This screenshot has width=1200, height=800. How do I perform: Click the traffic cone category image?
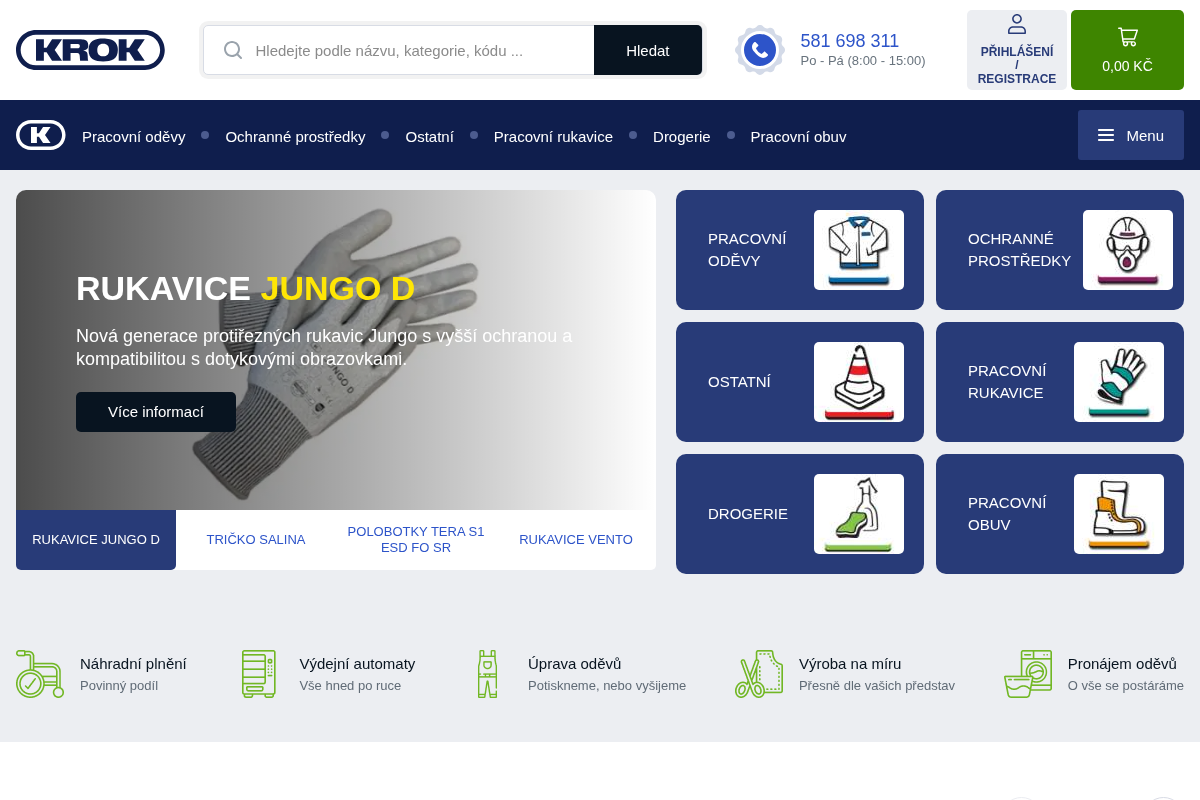(x=859, y=382)
